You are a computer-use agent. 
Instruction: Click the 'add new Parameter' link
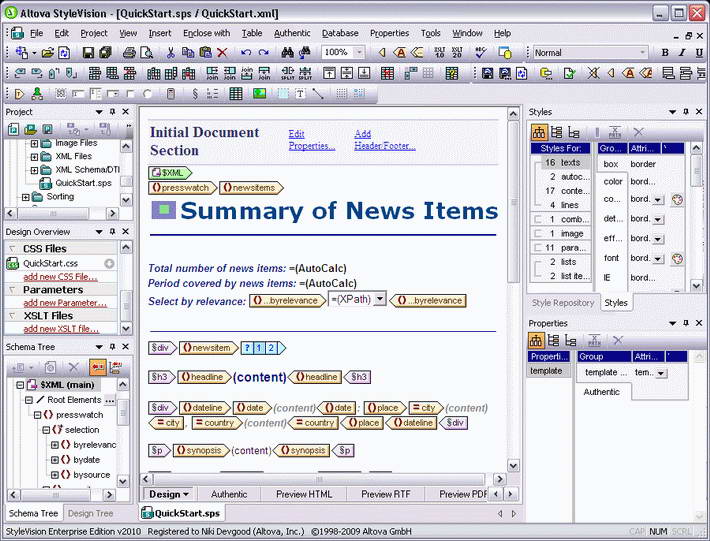pyautogui.click(x=65, y=303)
